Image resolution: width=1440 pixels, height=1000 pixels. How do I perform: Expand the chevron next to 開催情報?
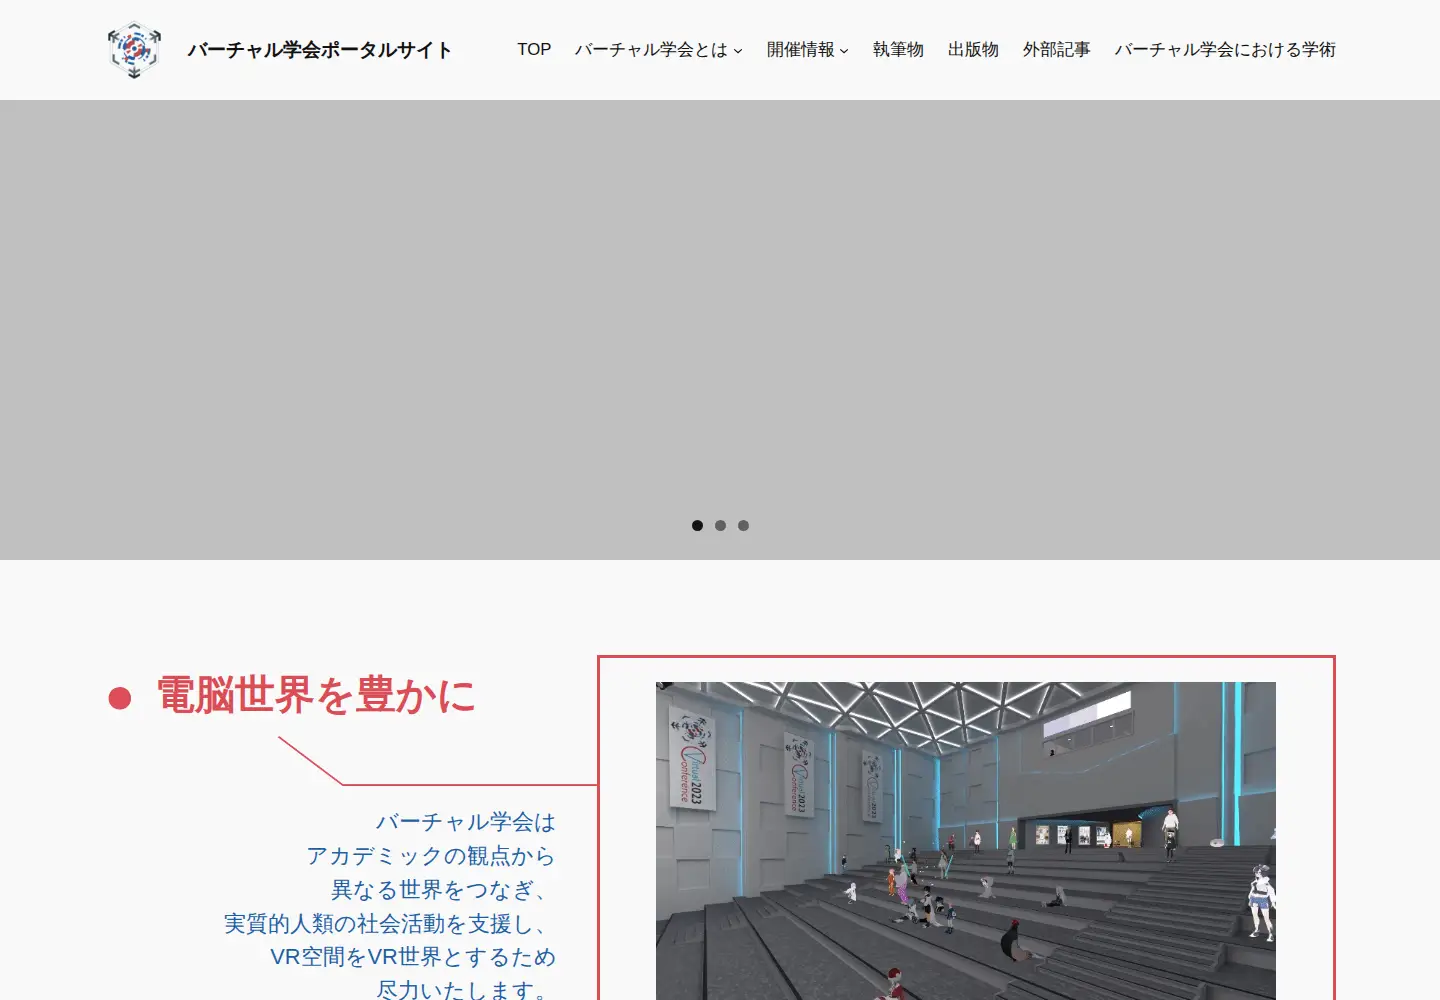point(844,51)
